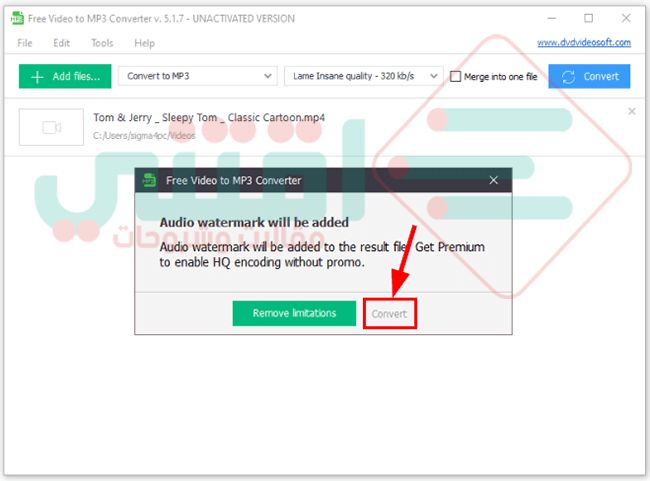Select the Tom & Jerry _ Sleepy Tom file name

pos(209,118)
